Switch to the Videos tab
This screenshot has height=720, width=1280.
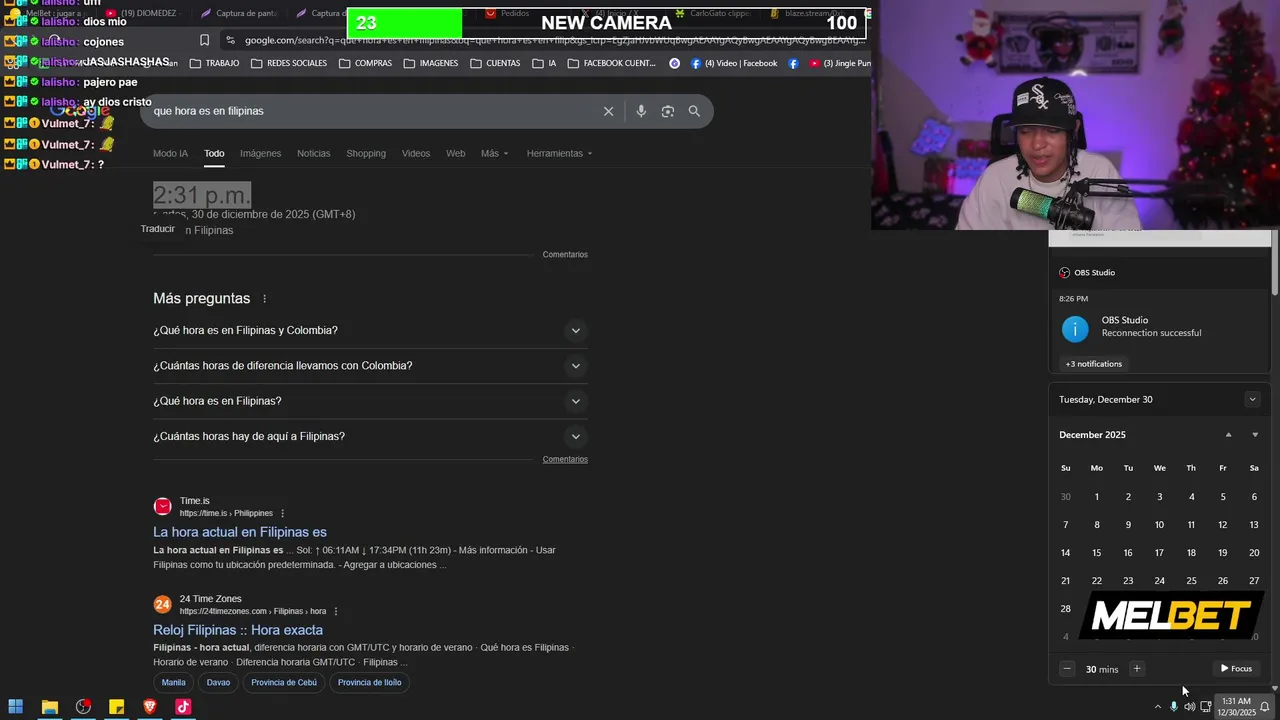pos(416,153)
